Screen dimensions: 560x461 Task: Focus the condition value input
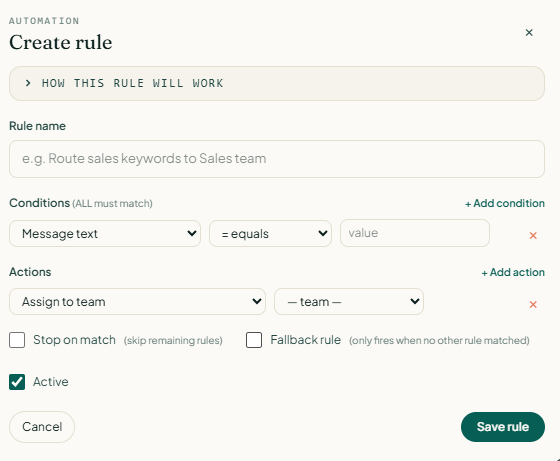pos(415,233)
